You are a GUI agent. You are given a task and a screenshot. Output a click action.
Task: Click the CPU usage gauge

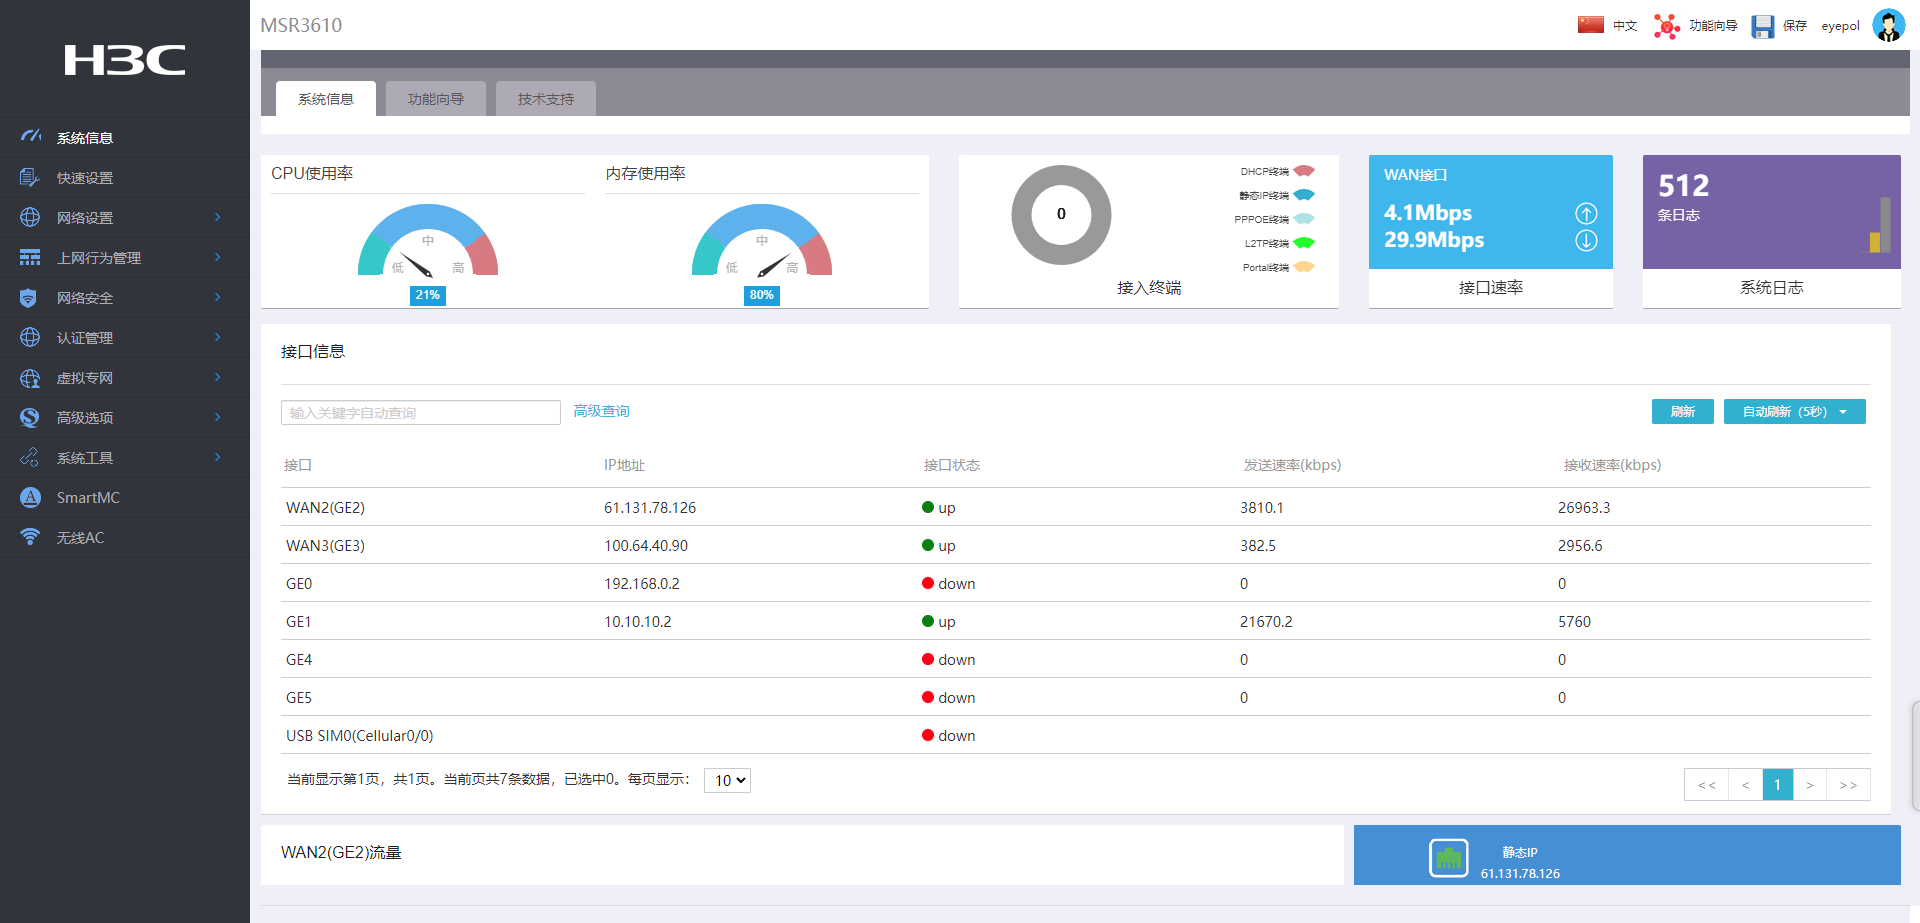[428, 245]
